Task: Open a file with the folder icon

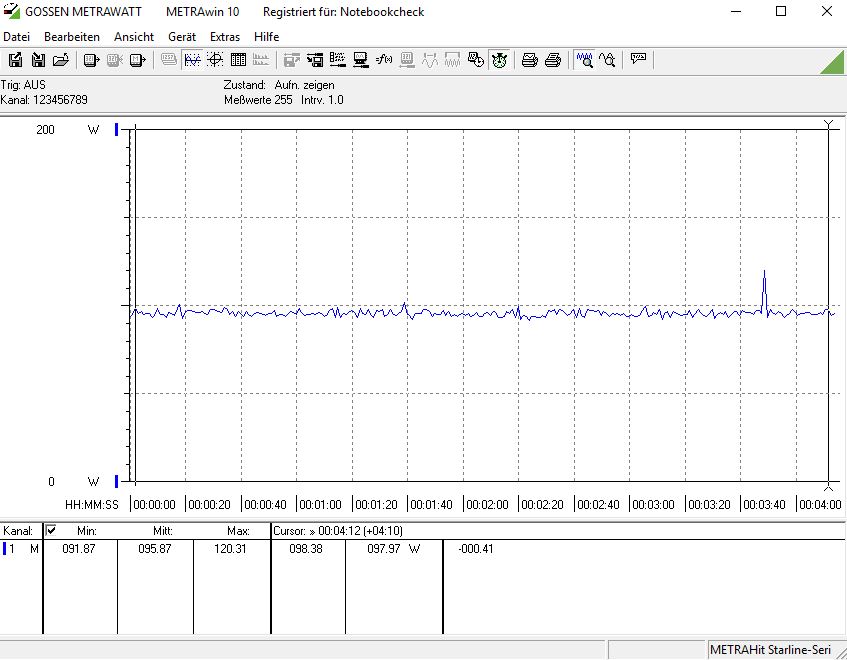Action: [60, 60]
